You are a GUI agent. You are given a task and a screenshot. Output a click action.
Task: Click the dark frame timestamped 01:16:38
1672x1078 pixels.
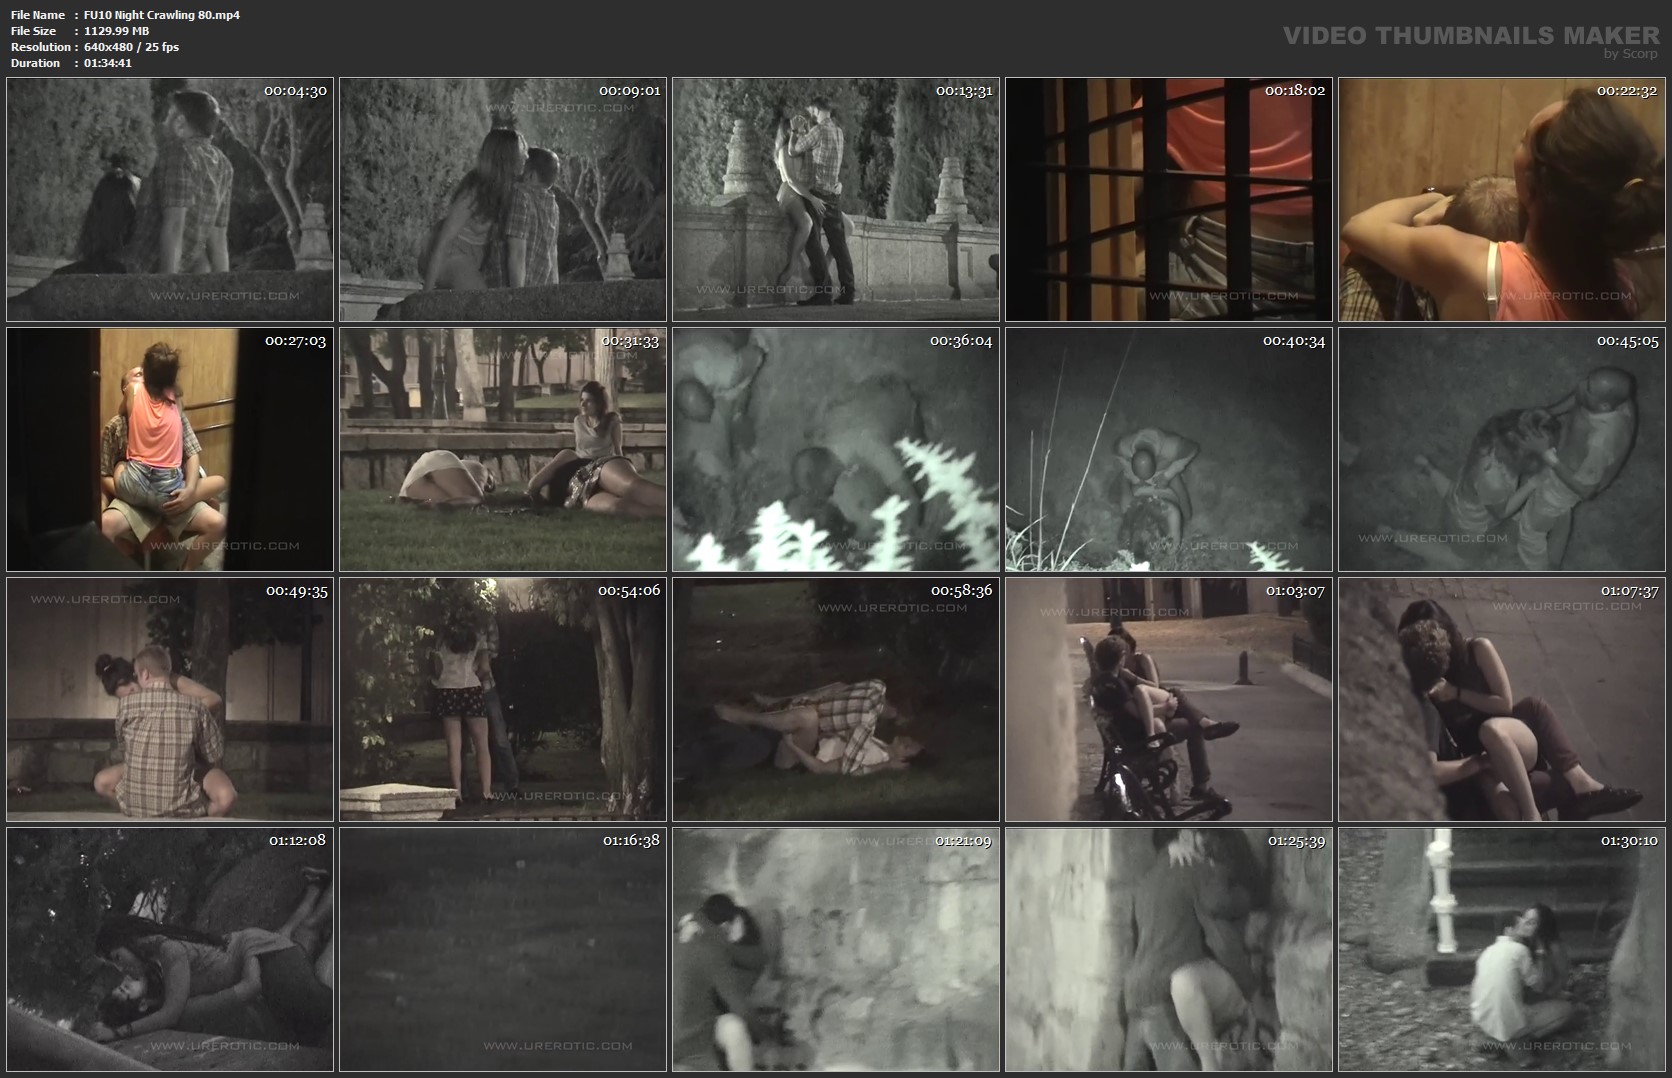503,950
